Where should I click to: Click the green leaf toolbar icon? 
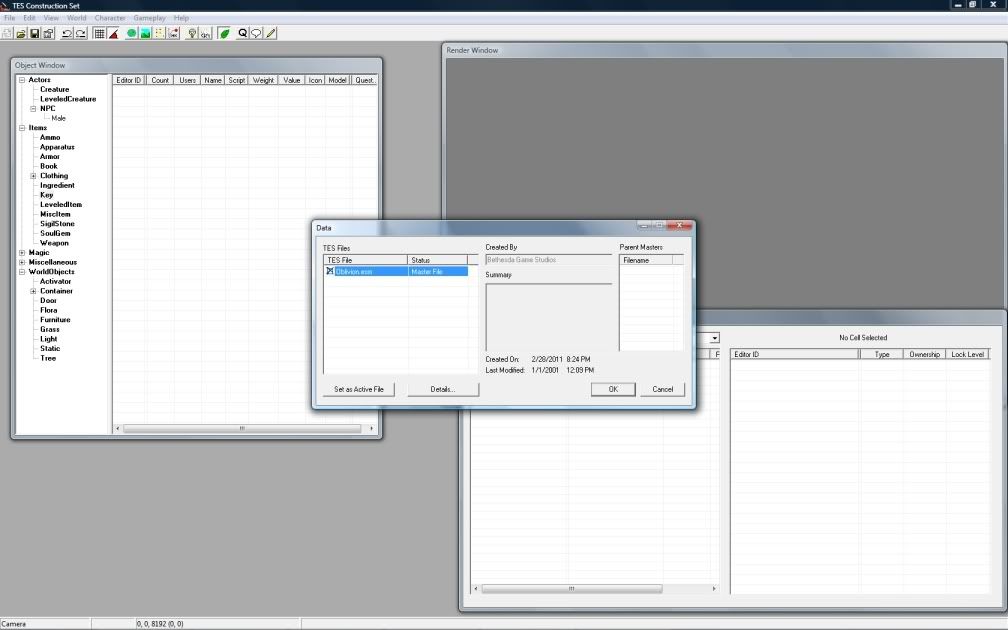225,34
